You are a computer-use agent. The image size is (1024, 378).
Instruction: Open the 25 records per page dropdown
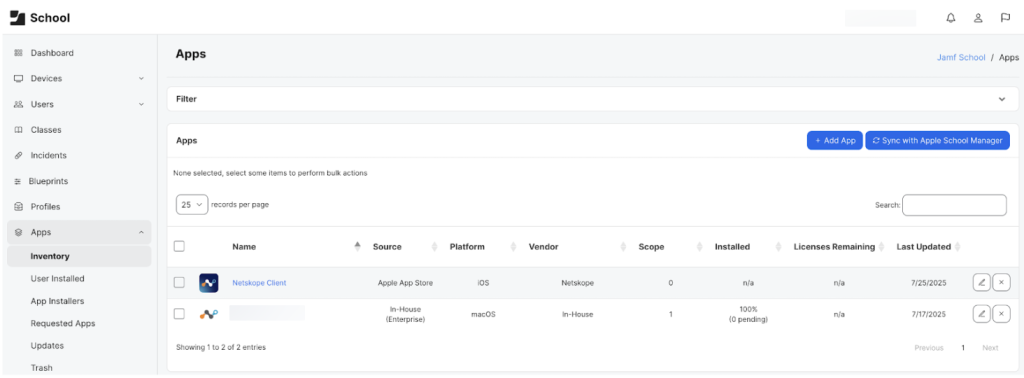[x=192, y=204]
